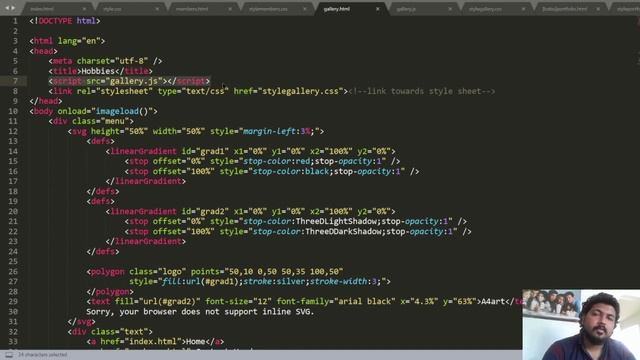Click the closing svg tag
Viewport: 640px width, 360px height.
click(x=82, y=322)
